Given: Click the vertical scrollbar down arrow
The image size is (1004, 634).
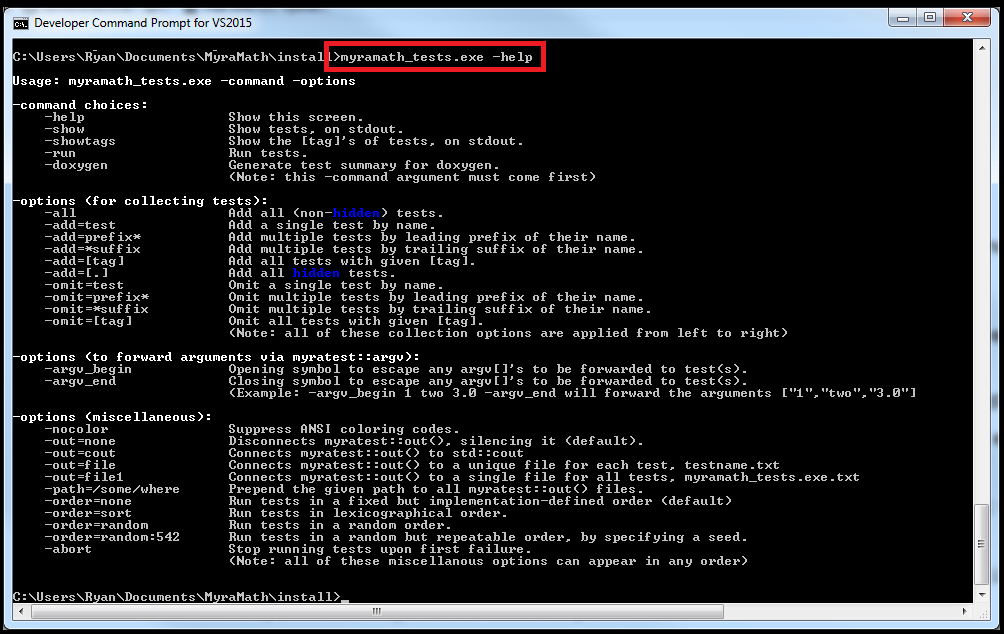Looking at the screenshot, I should coord(982,595).
